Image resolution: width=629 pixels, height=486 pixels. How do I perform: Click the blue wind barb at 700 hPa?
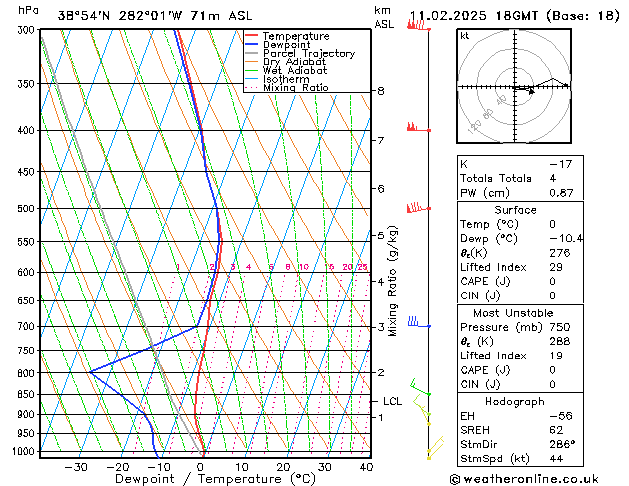coord(419,322)
